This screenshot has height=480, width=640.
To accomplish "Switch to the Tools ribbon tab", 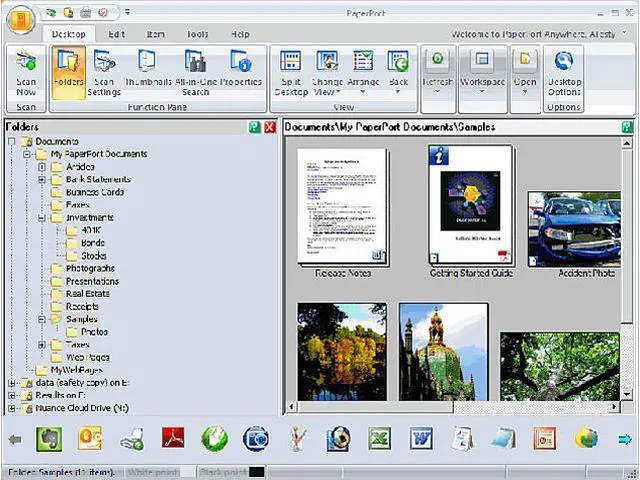I will coord(196,34).
